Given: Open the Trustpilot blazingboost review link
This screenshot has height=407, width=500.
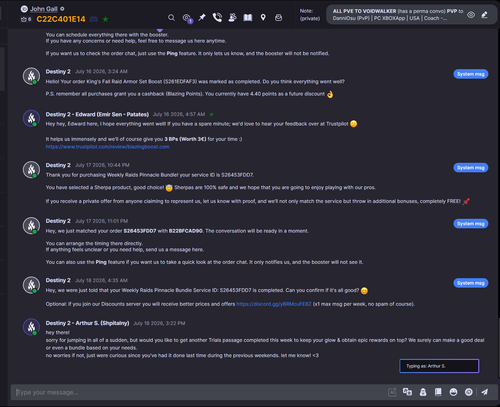Looking at the screenshot, I should pyautogui.click(x=107, y=147).
